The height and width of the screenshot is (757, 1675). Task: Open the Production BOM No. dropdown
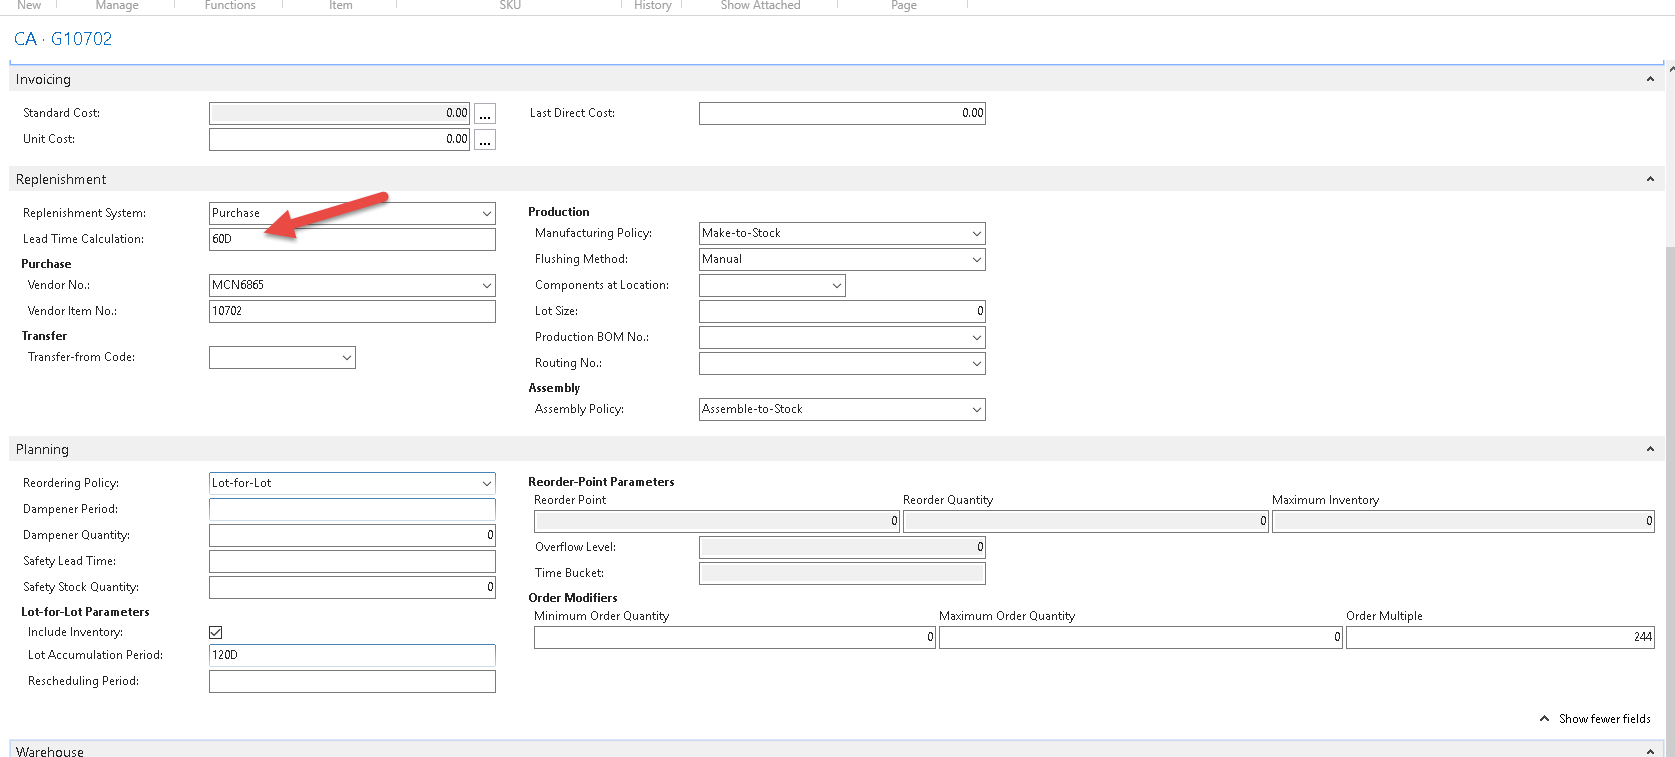977,338
